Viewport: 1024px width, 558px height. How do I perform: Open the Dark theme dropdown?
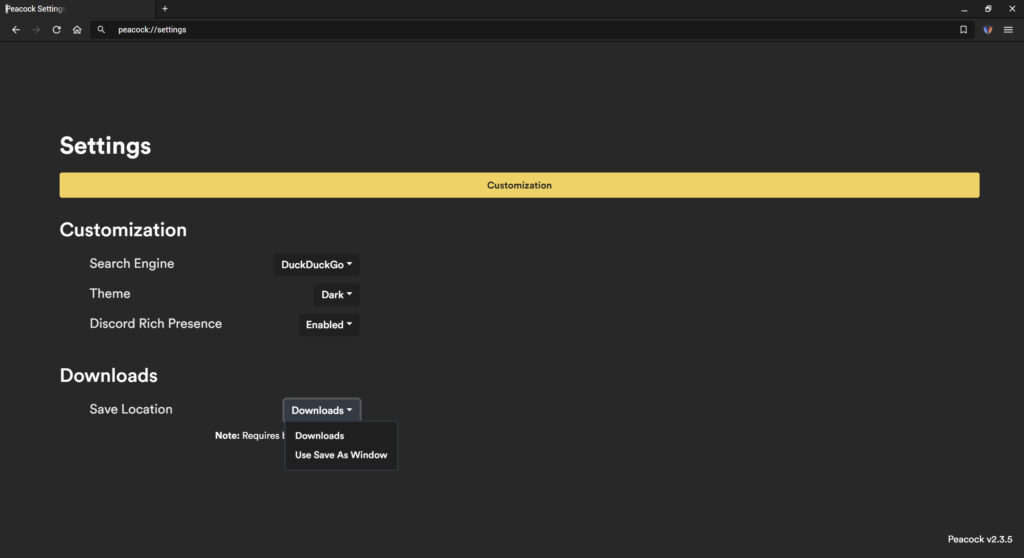(x=336, y=295)
